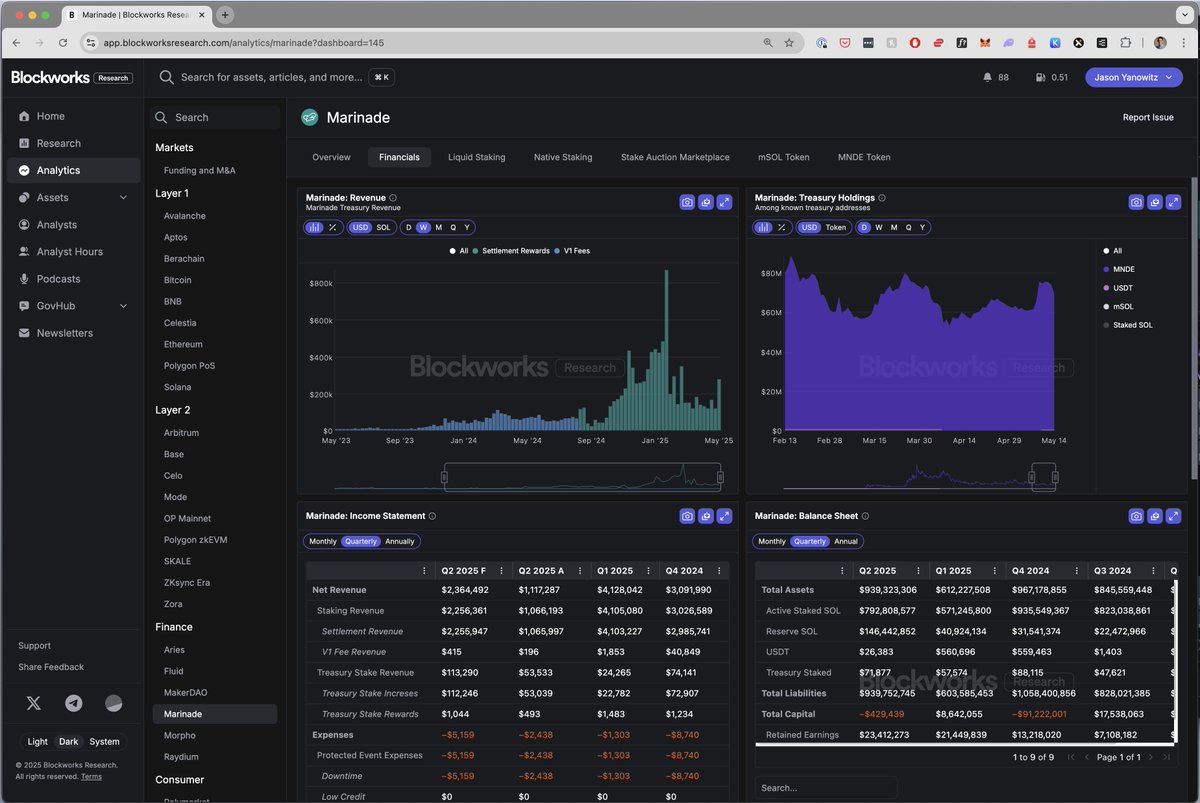
Task: Reload the page in the browser
Action: (x=63, y=43)
